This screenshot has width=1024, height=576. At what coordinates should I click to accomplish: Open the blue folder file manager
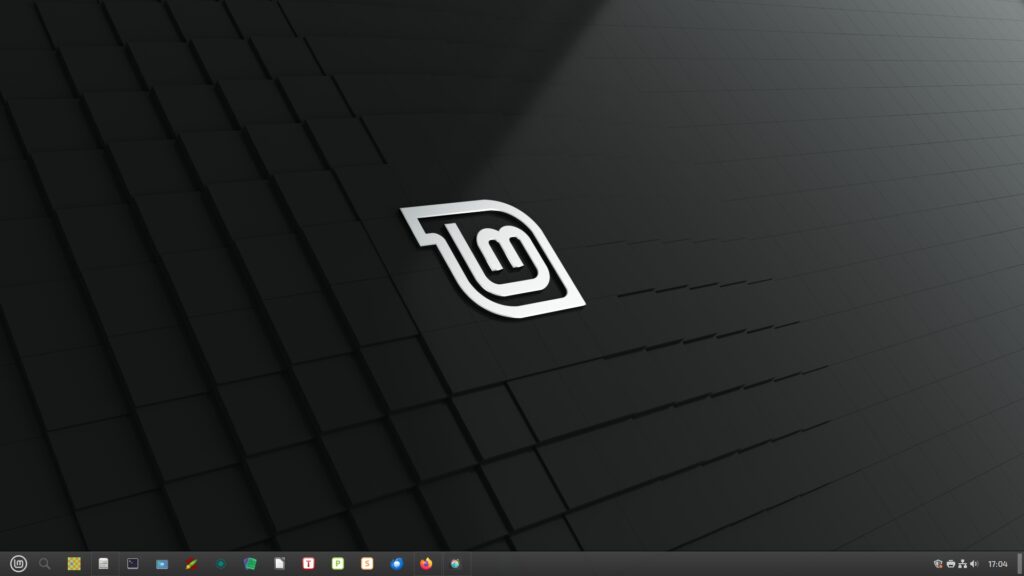click(162, 564)
